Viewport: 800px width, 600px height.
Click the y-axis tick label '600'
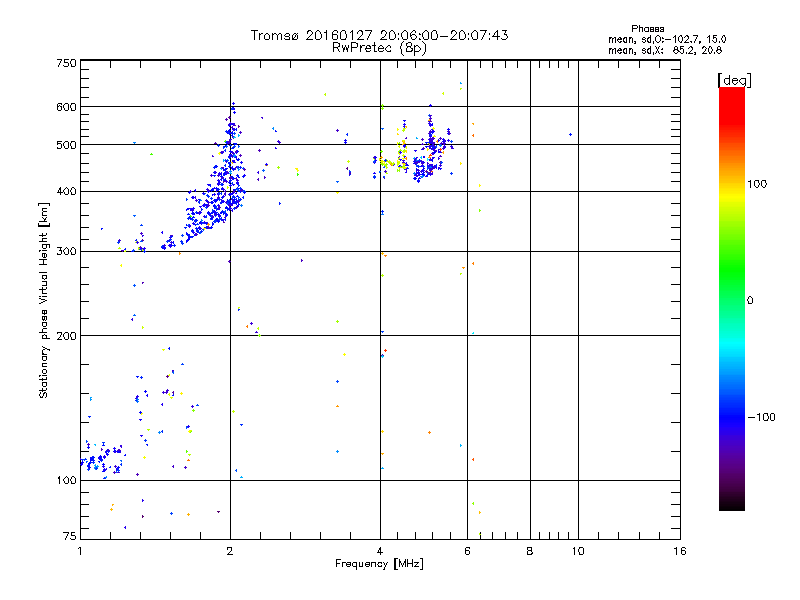(x=66, y=107)
